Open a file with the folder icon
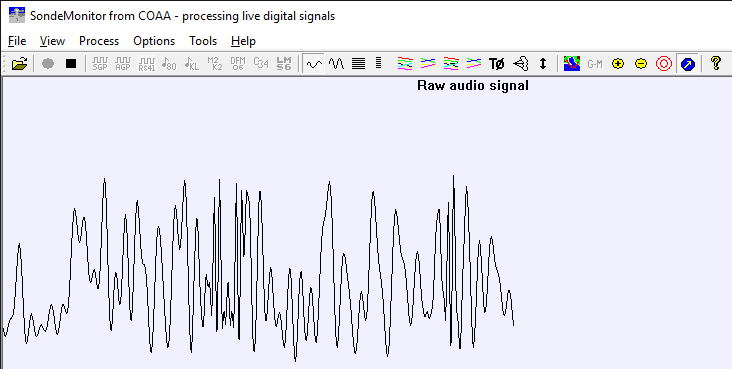Viewport: 732px width, 369px height. coord(20,64)
